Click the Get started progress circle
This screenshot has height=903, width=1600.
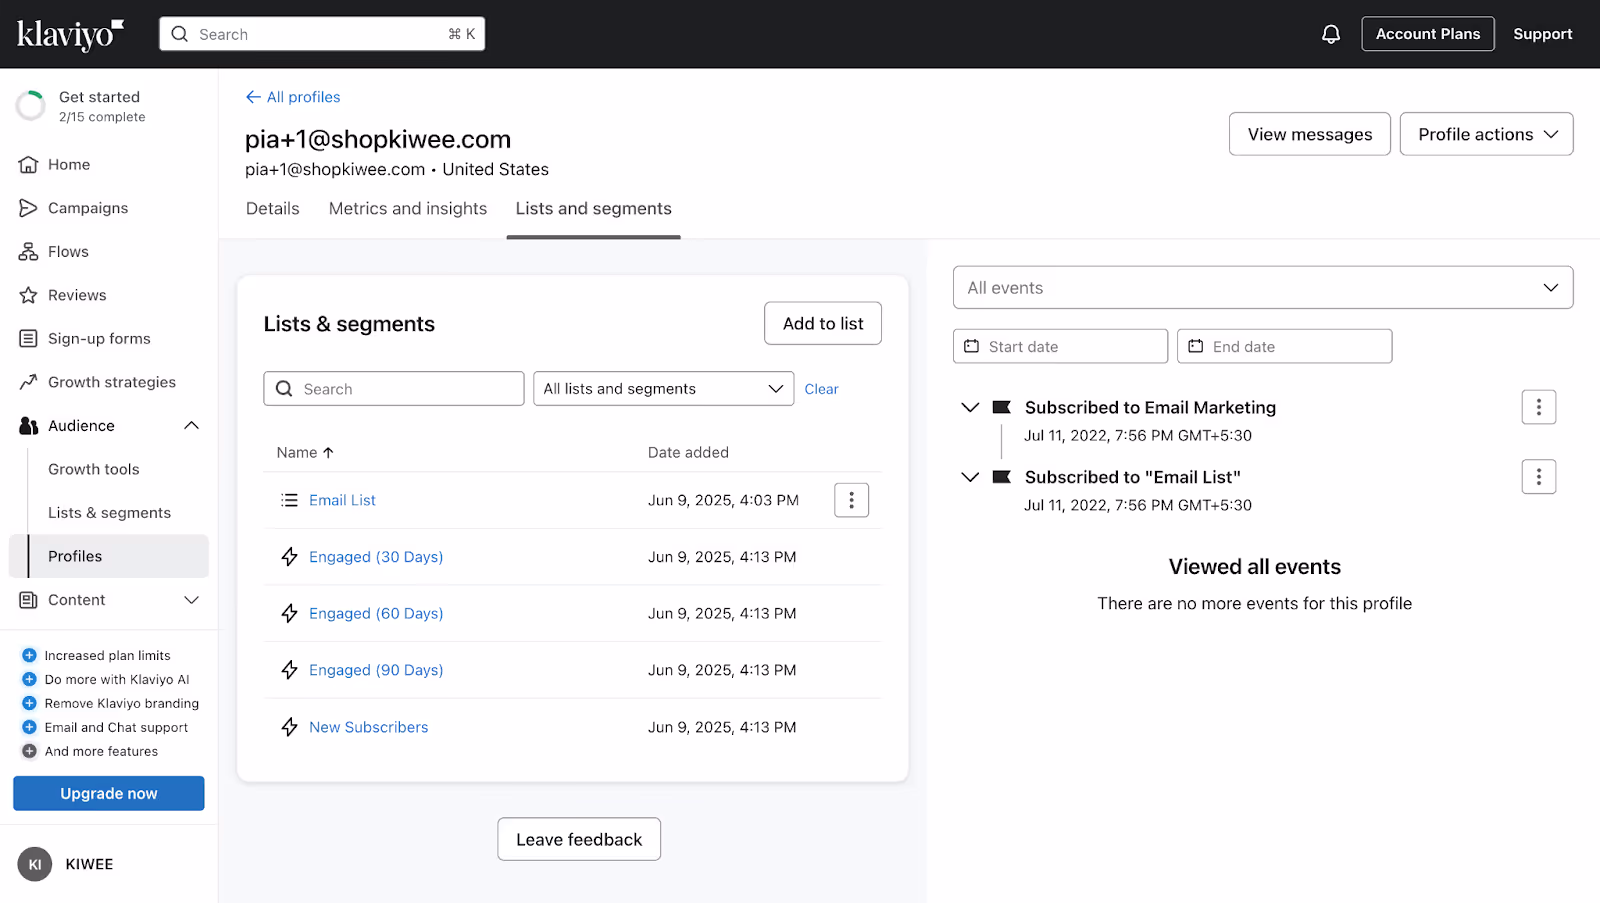pos(31,105)
